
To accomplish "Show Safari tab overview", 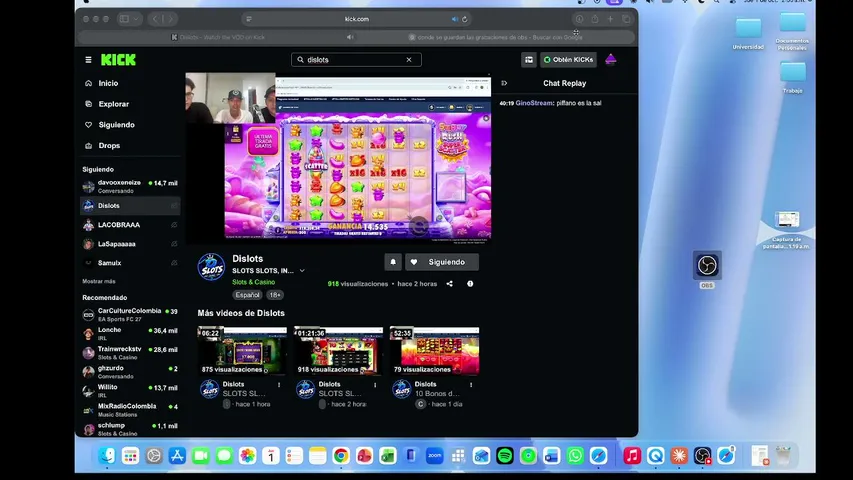I will pos(626,19).
